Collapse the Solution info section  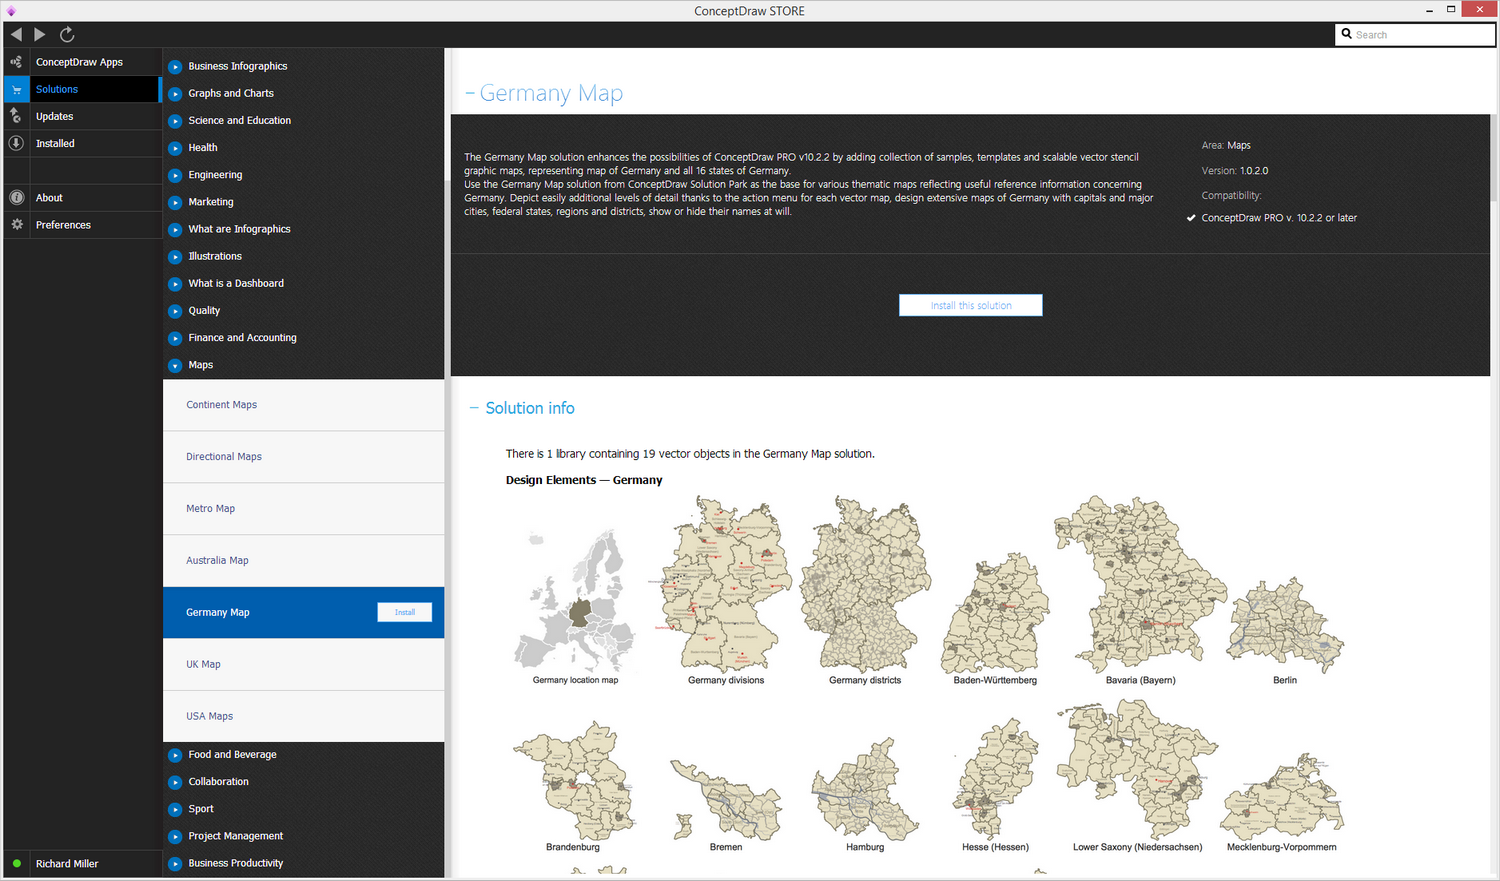[474, 408]
